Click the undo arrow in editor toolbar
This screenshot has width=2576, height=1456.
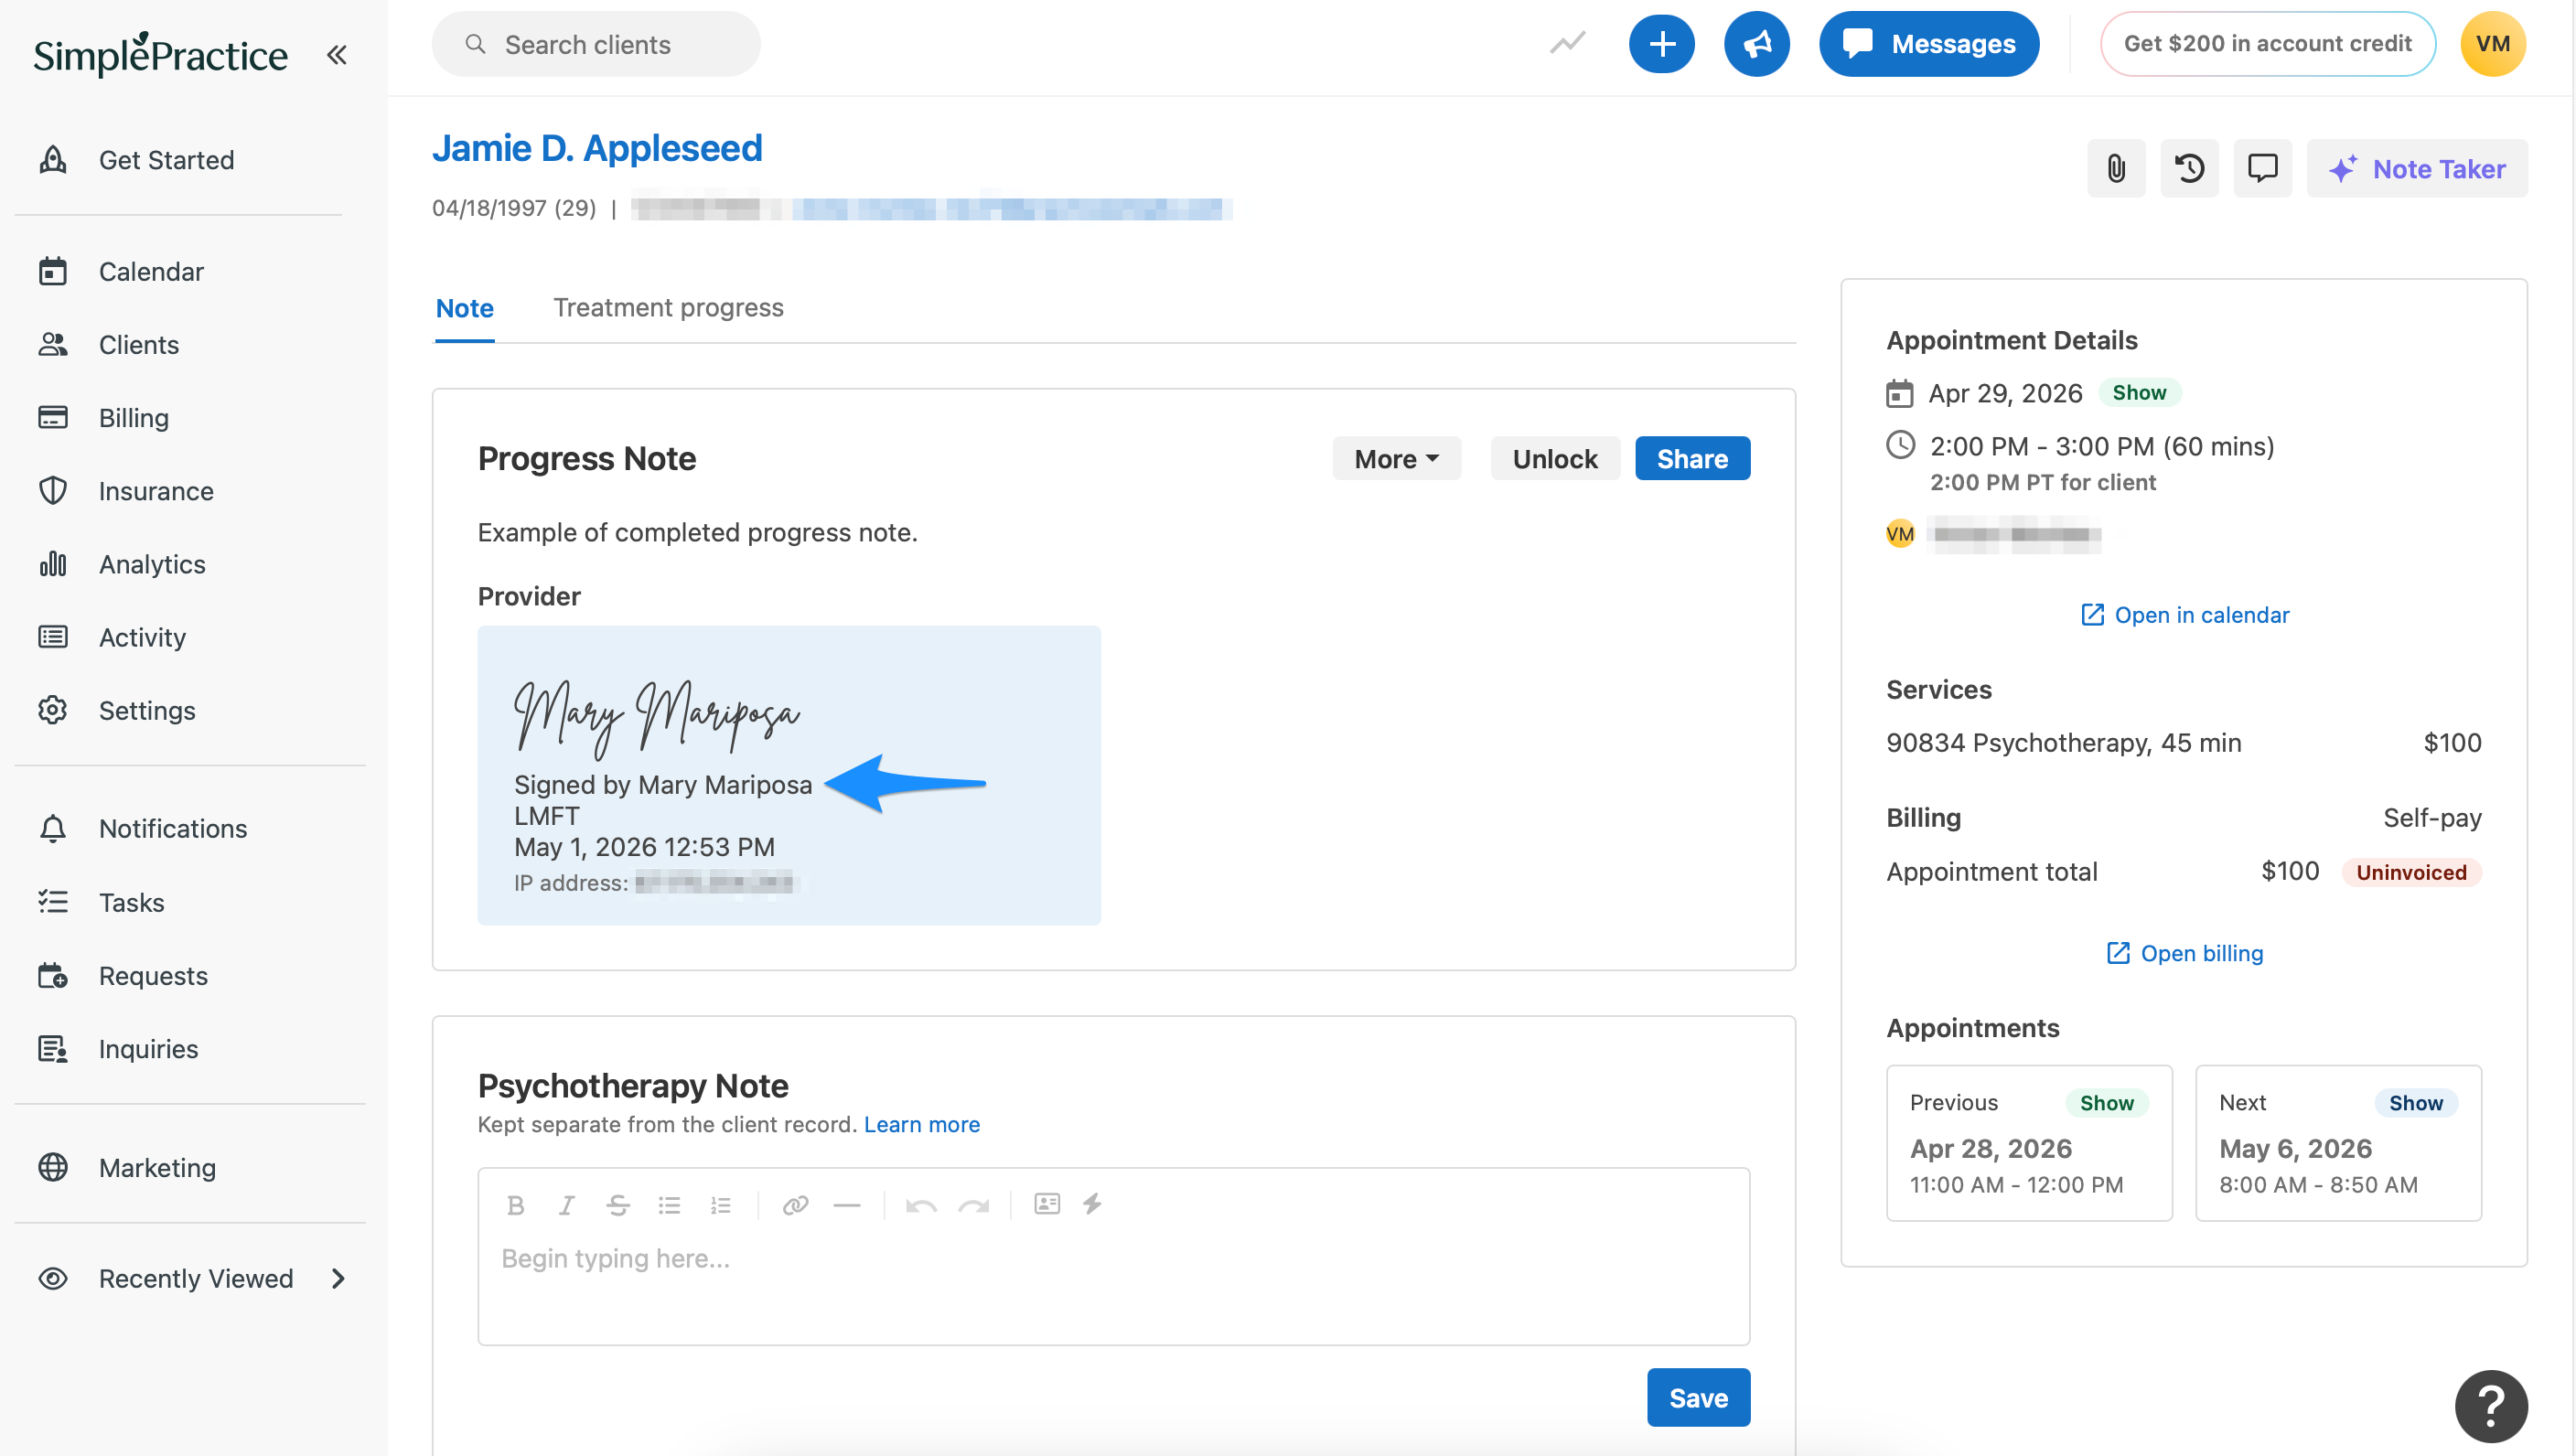coord(921,1205)
